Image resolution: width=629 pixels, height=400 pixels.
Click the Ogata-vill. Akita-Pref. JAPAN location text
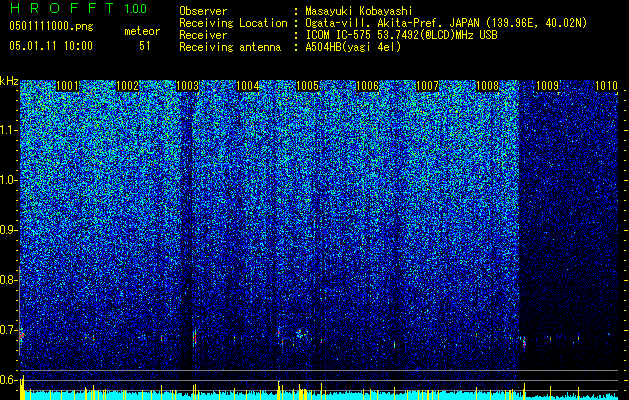click(446, 23)
